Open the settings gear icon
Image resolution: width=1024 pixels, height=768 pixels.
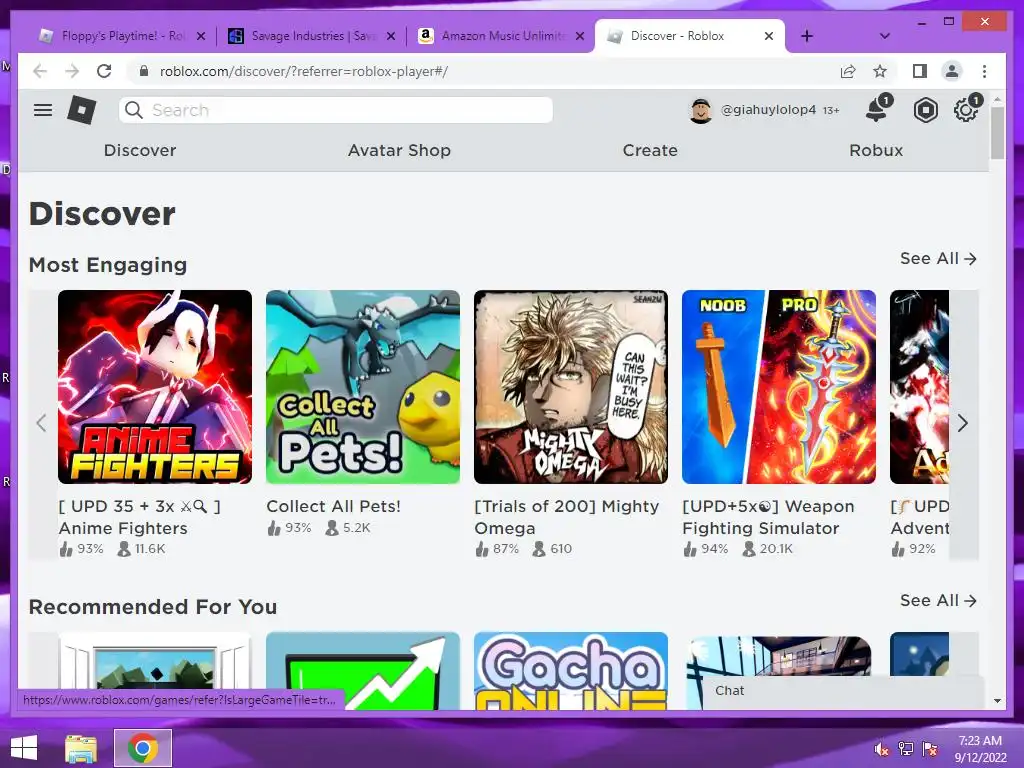[x=965, y=110]
